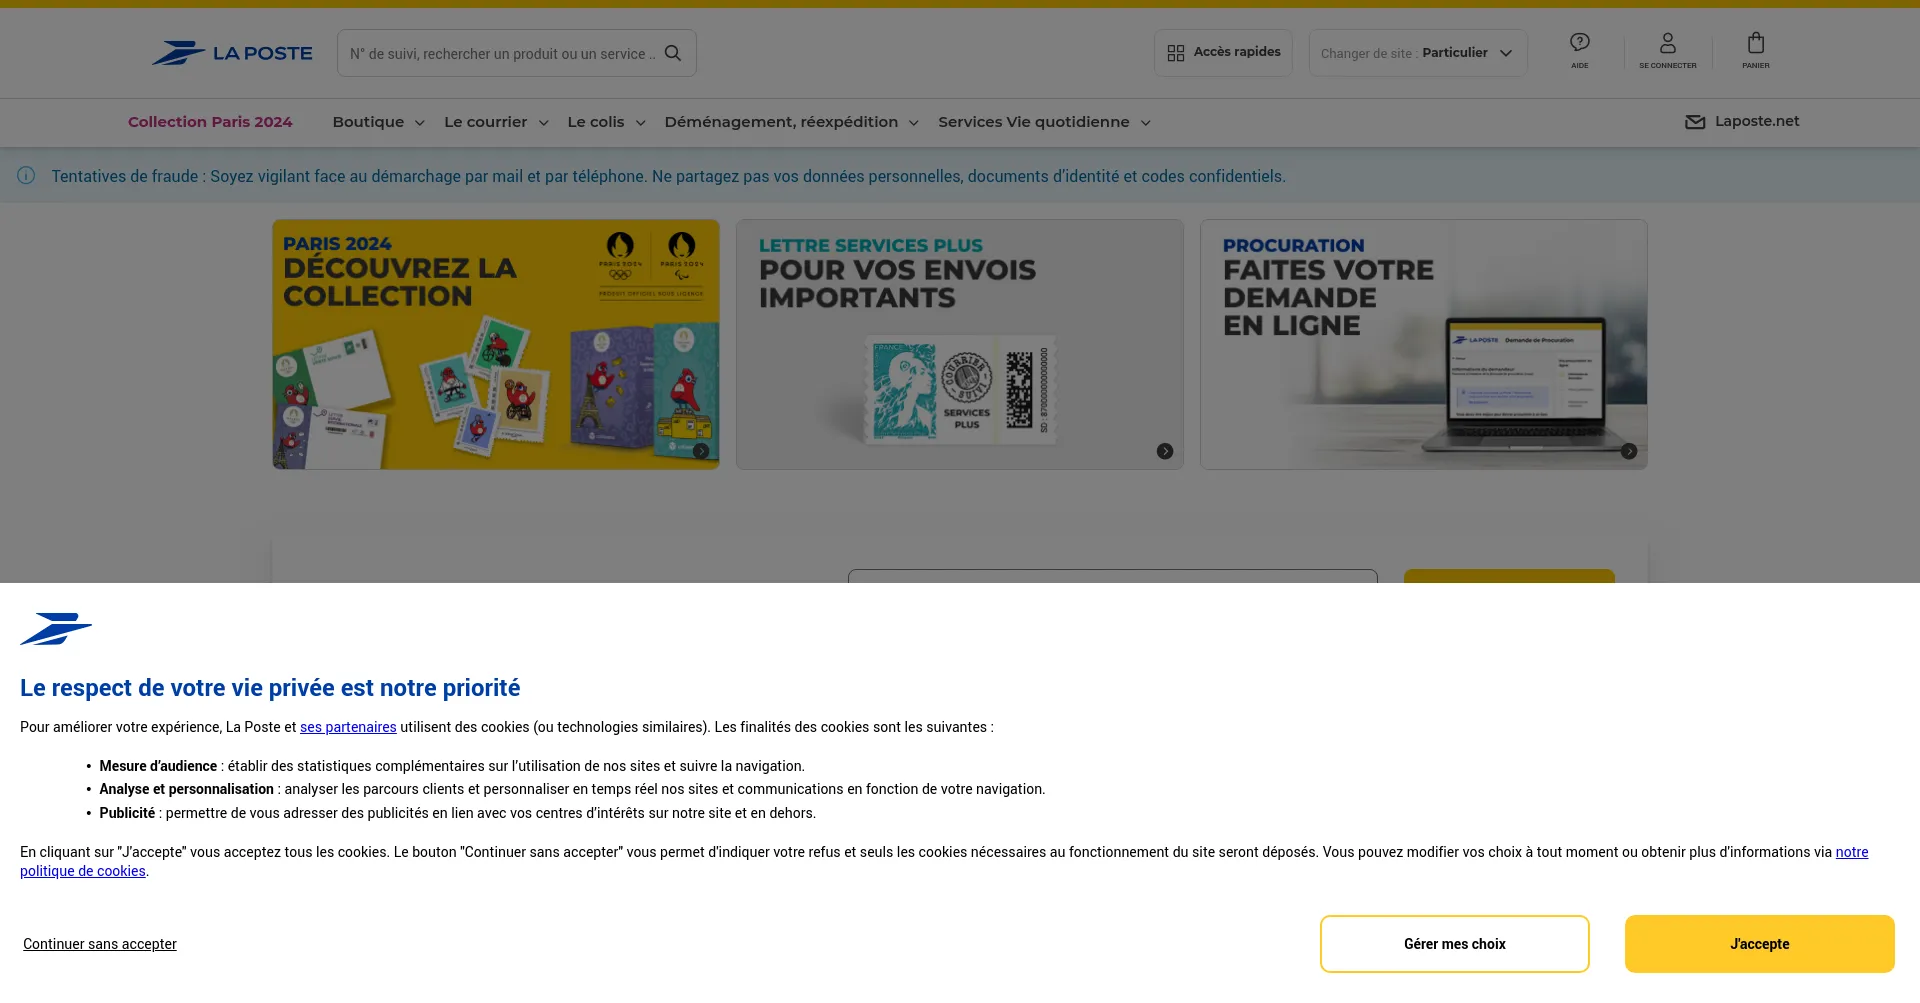Screen dimensions: 1920x1003
Task: Open the Boutique menu
Action: click(x=379, y=122)
